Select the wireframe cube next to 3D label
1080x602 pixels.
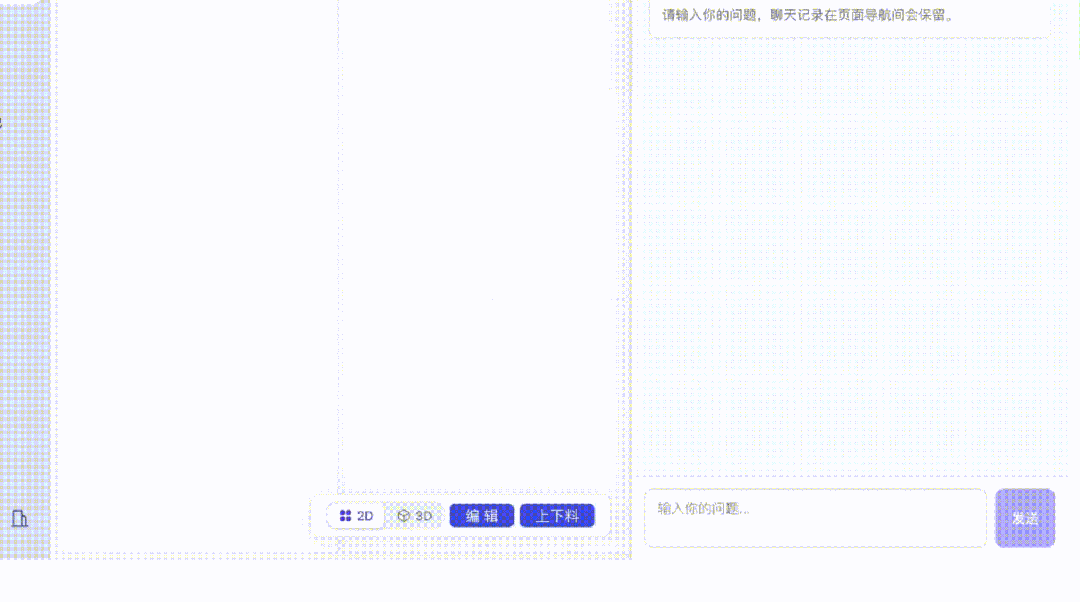(x=402, y=516)
